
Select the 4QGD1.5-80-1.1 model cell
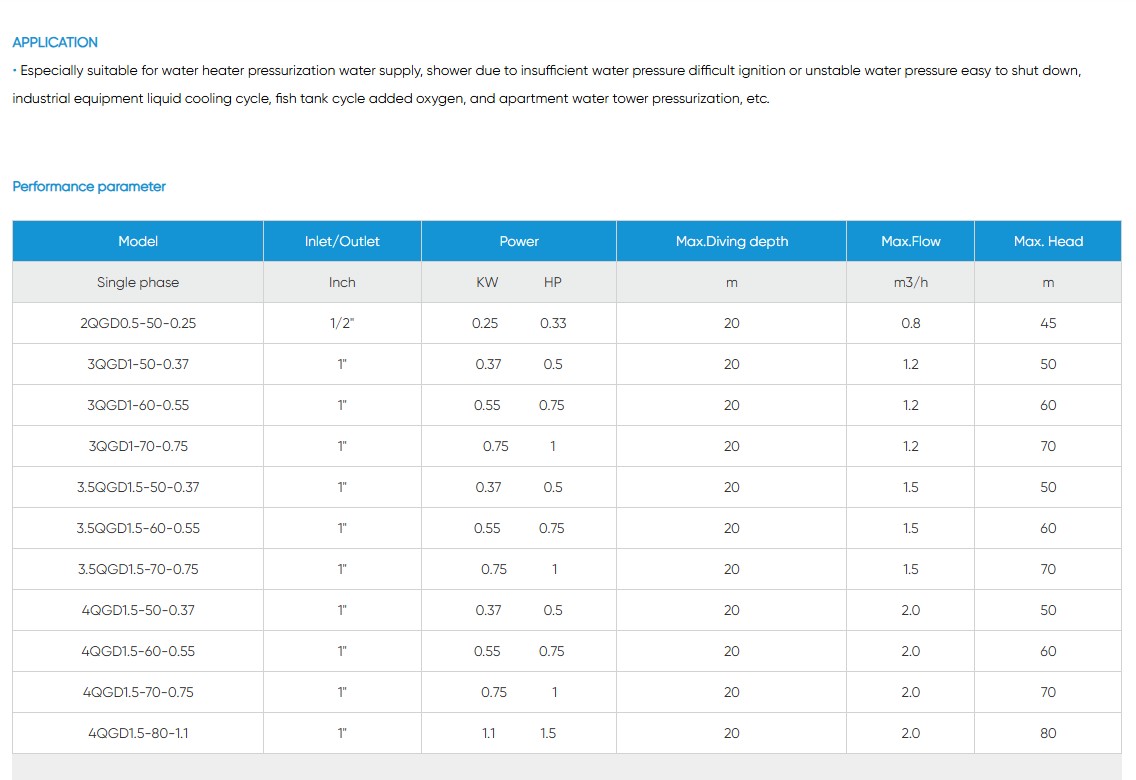[x=138, y=733]
